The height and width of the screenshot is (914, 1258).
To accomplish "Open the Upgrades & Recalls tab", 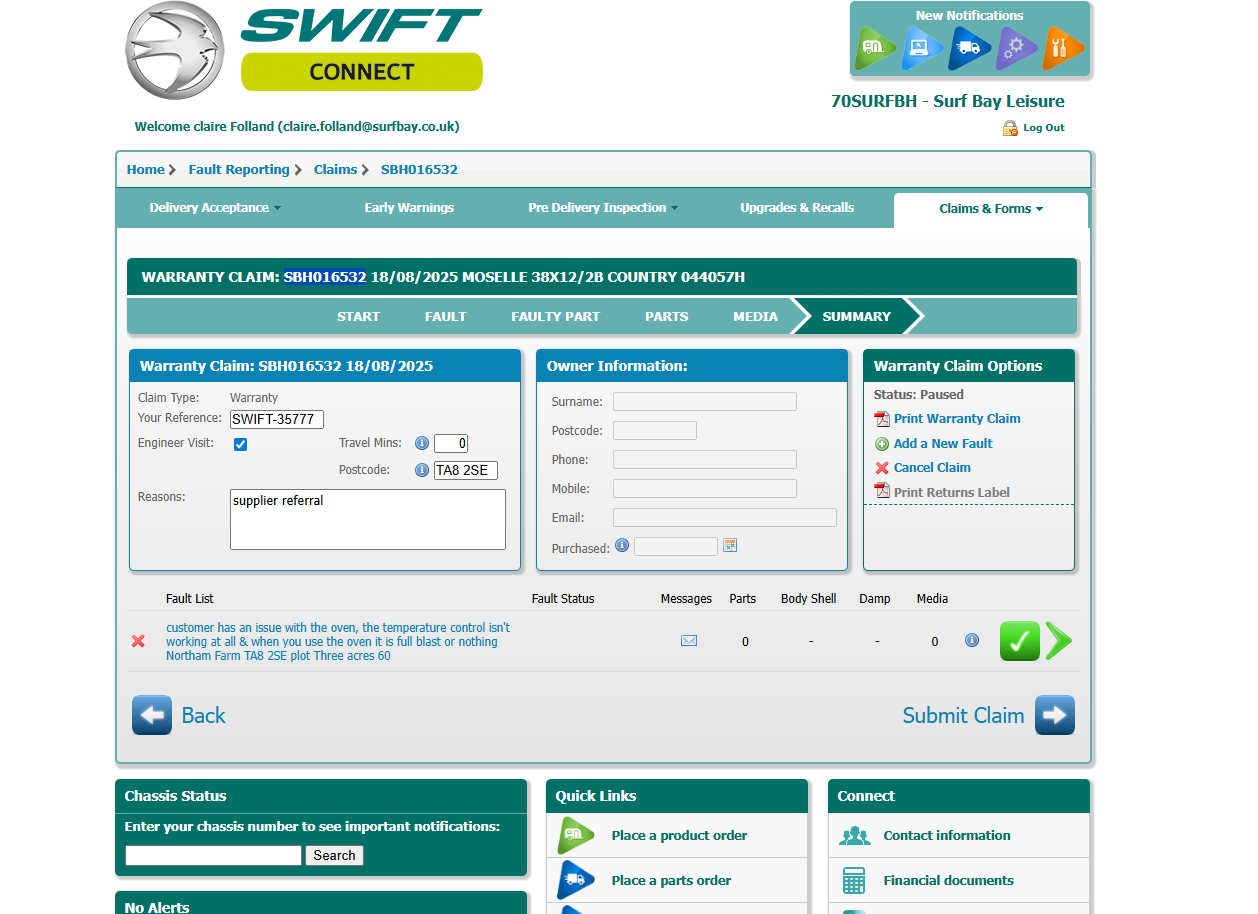I will point(797,208).
